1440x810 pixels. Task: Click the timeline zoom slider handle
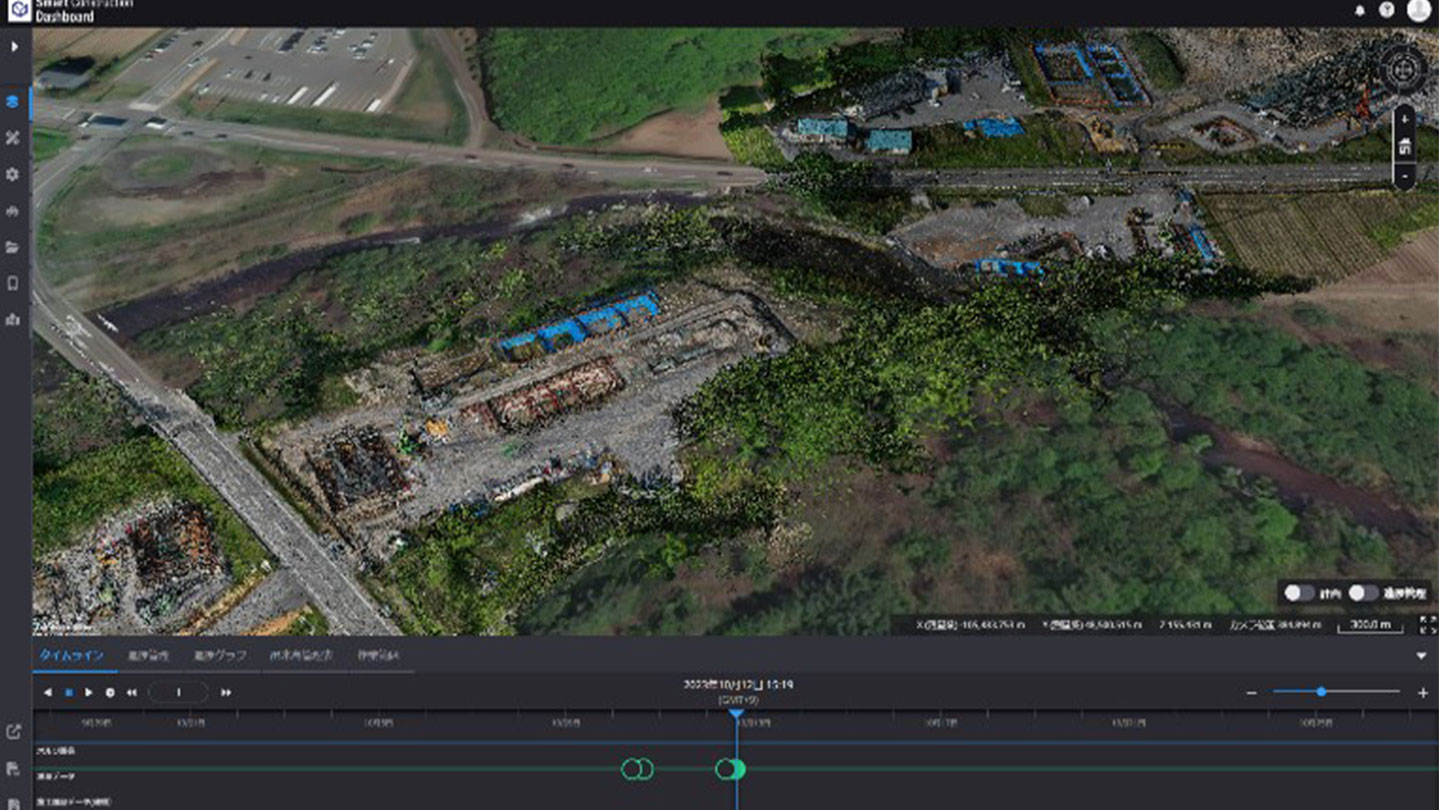click(x=1321, y=692)
